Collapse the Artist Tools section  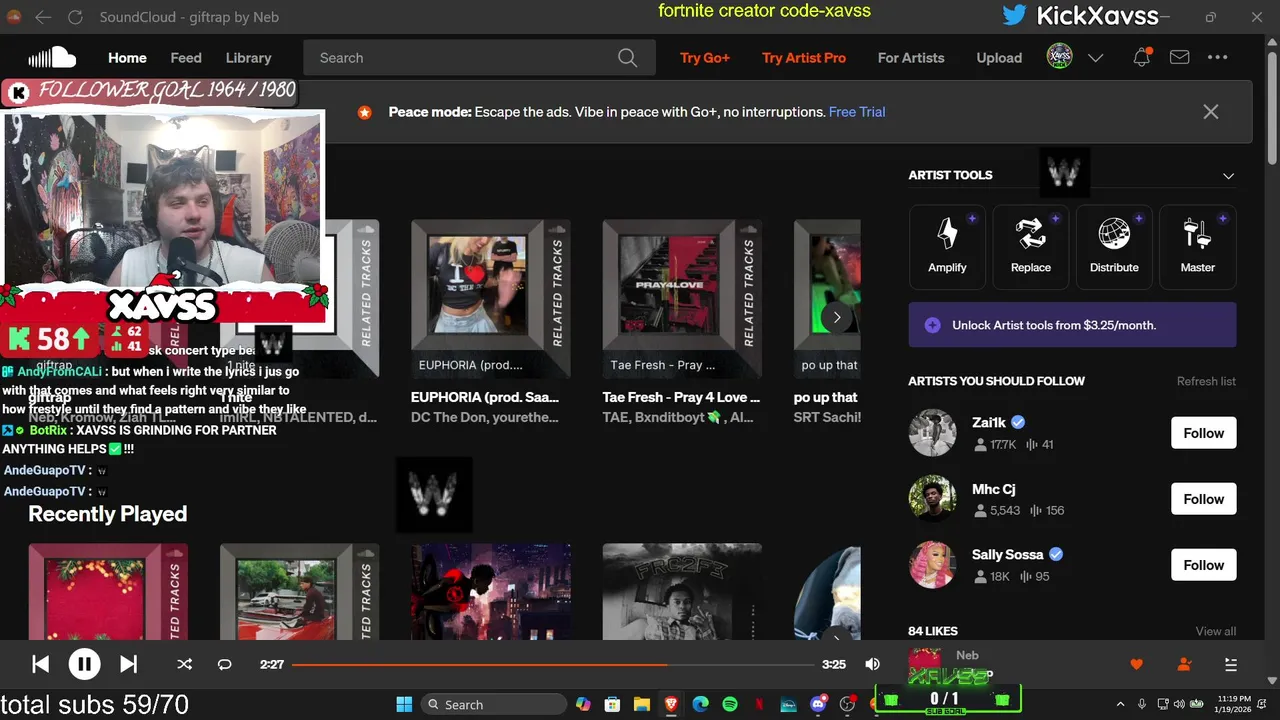click(x=1228, y=175)
